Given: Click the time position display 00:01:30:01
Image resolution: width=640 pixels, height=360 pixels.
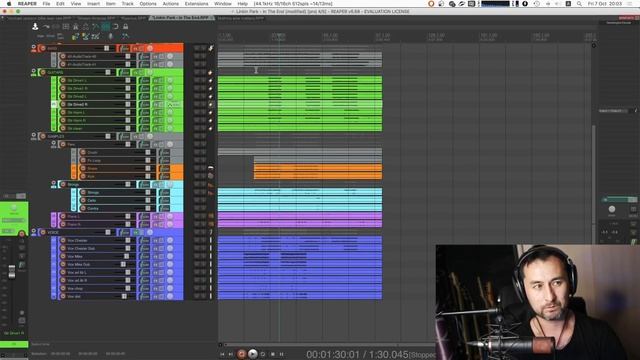Looking at the screenshot, I should [333, 354].
